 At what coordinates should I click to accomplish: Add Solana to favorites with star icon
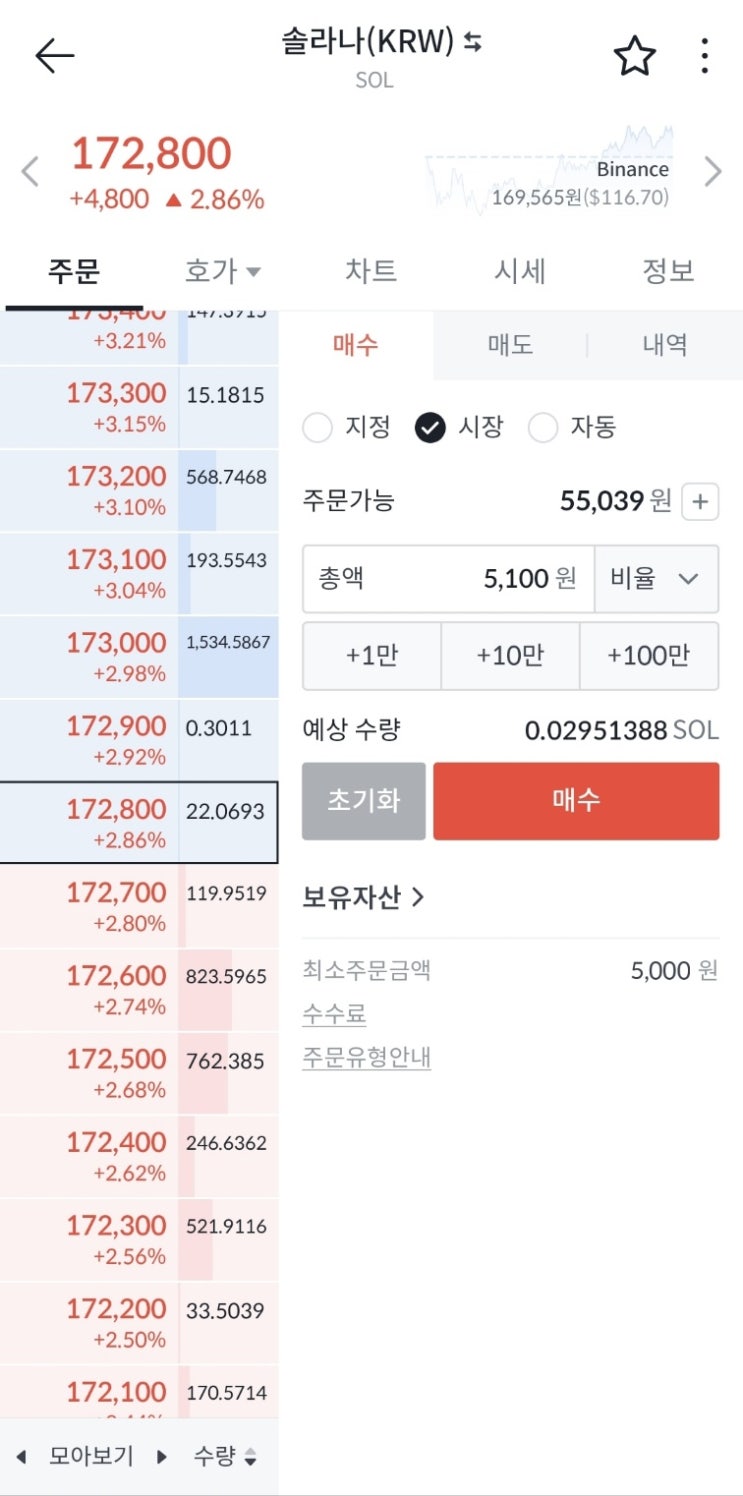(634, 56)
